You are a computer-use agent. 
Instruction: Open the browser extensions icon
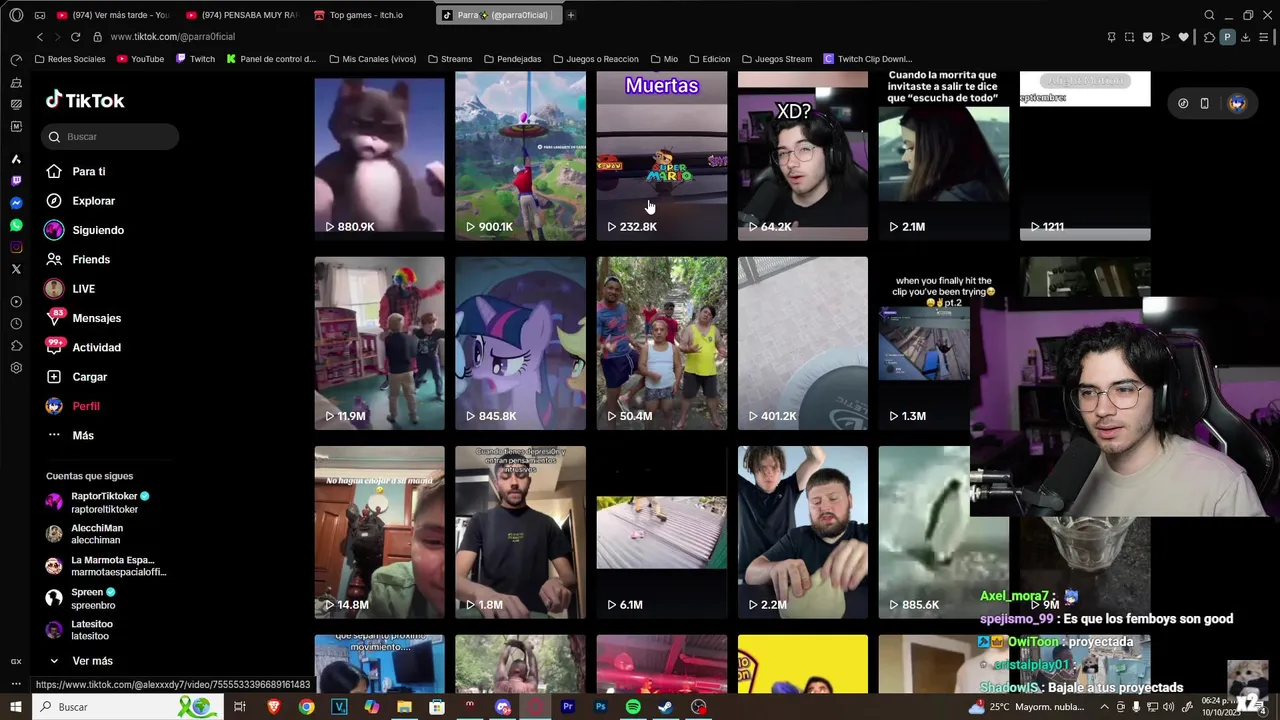tap(1209, 37)
